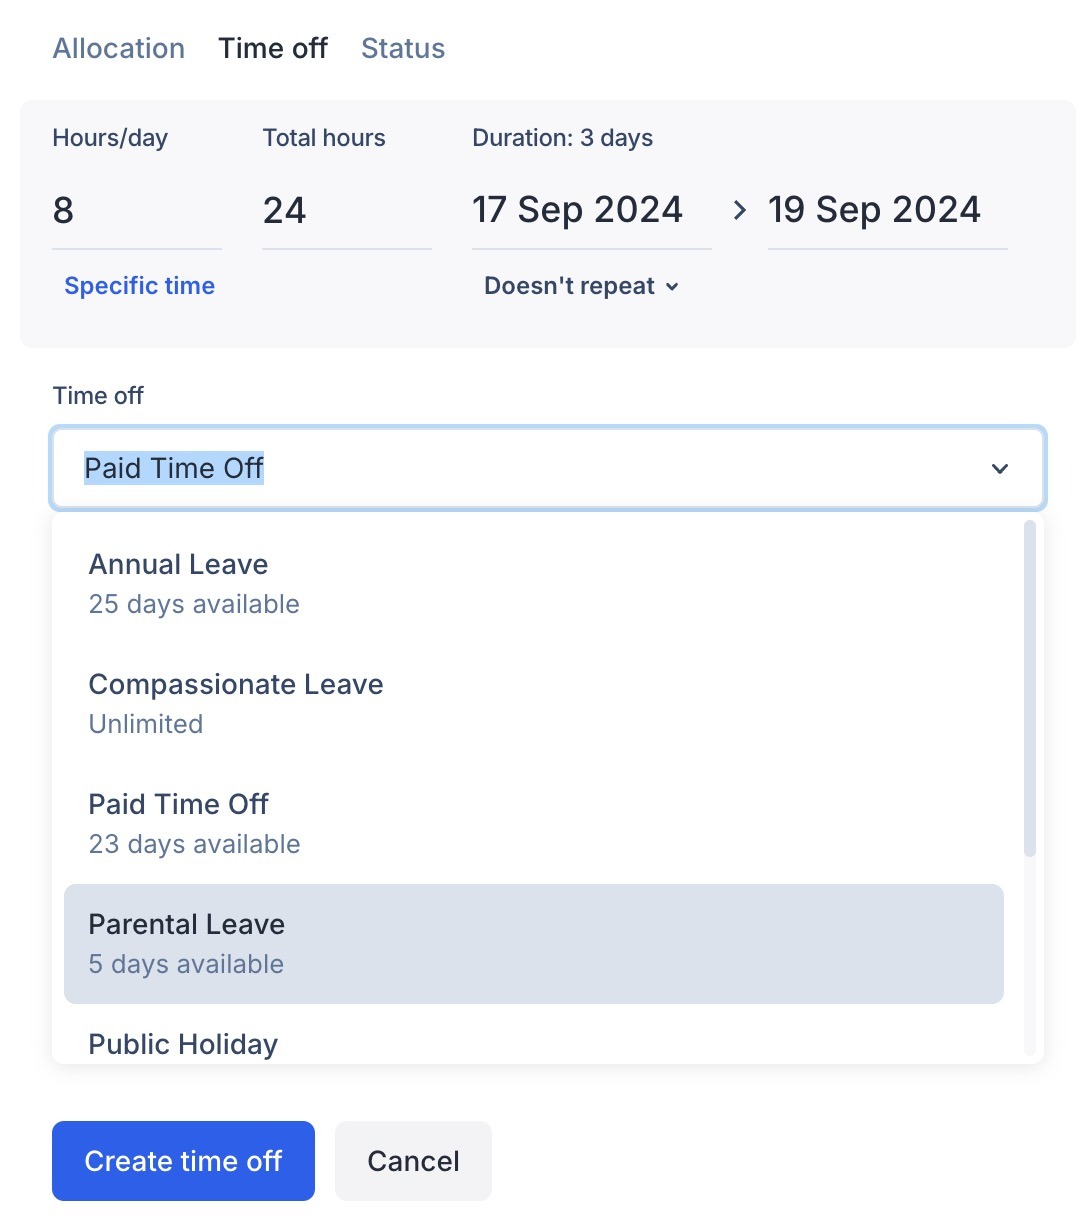Viewport: 1082px width, 1230px height.
Task: Select the Time off tab
Action: coord(273,48)
